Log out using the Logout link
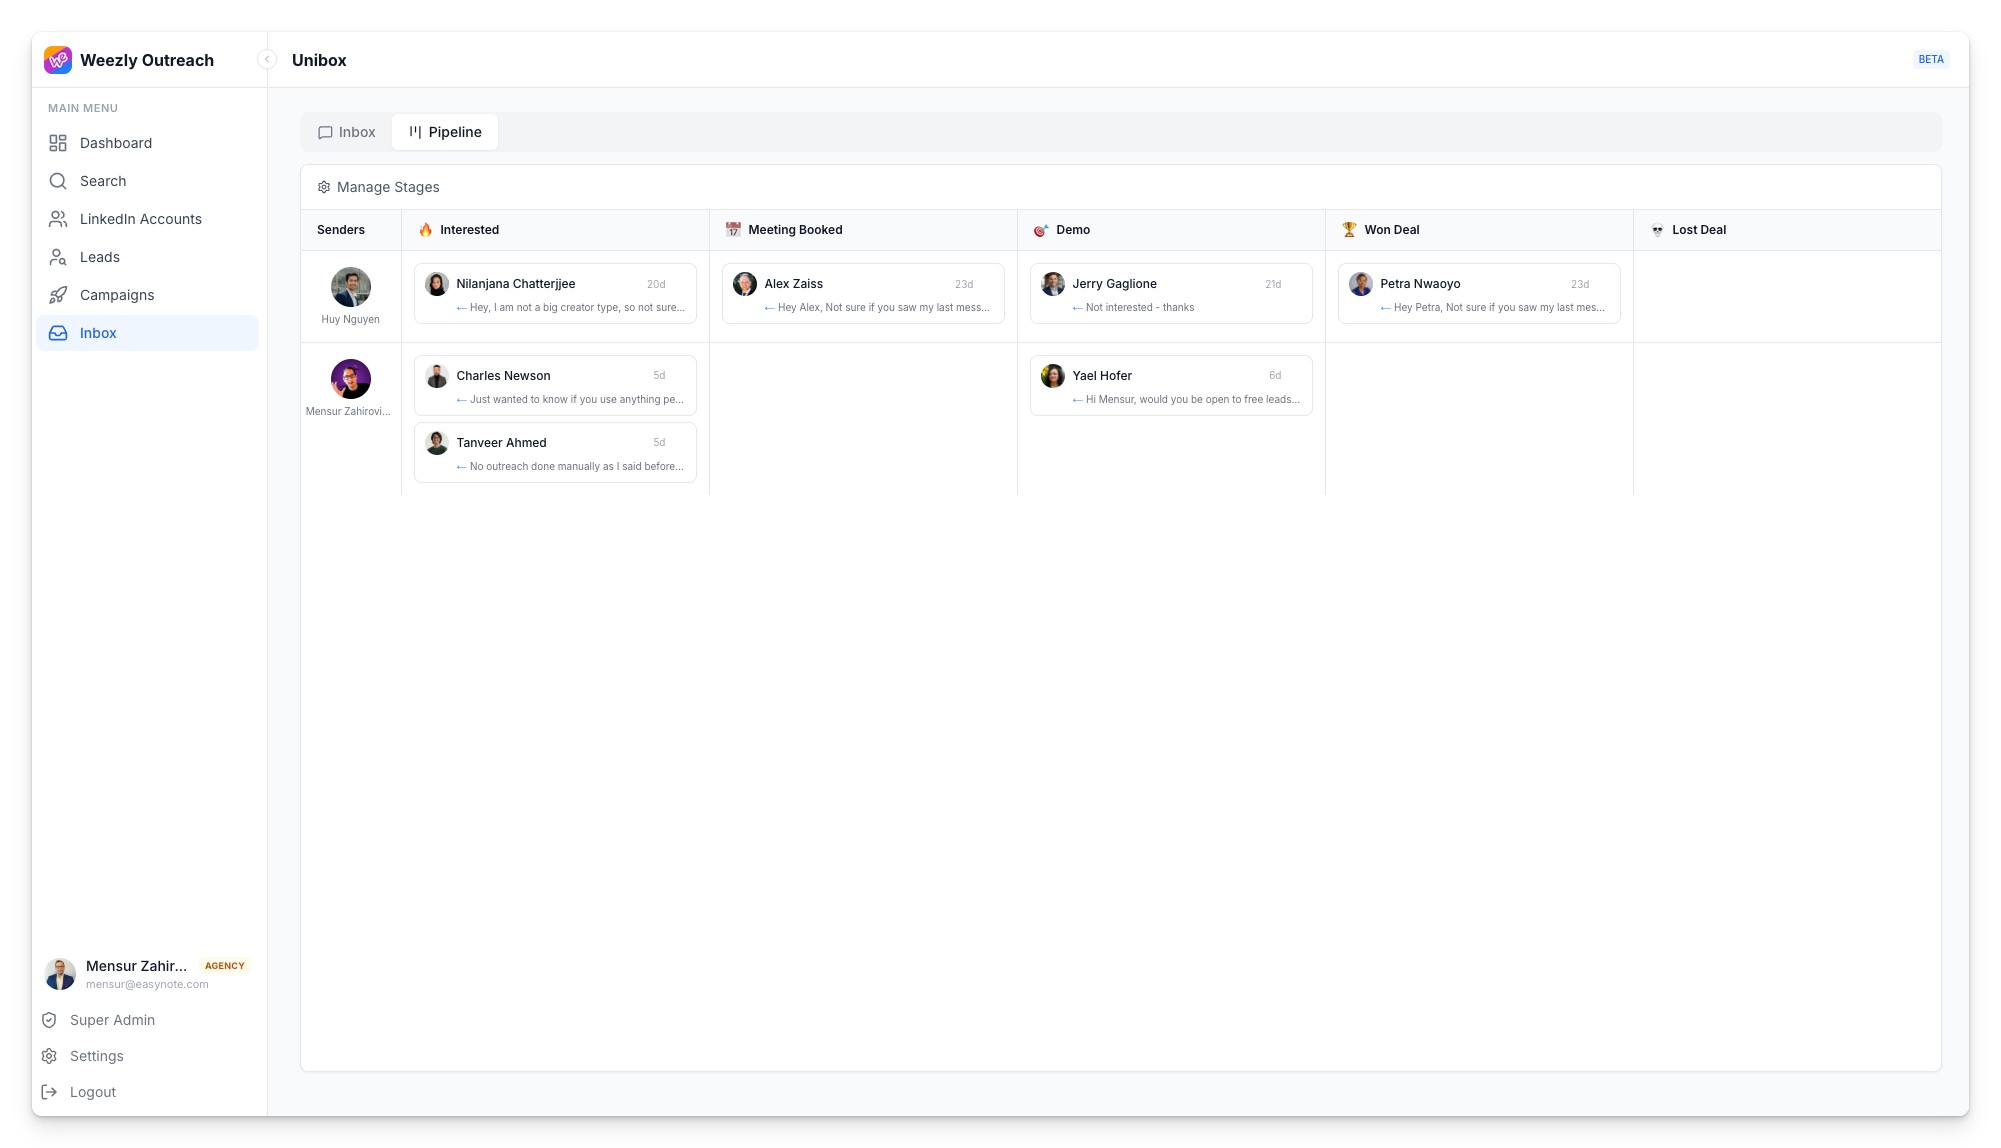 tap(93, 1092)
